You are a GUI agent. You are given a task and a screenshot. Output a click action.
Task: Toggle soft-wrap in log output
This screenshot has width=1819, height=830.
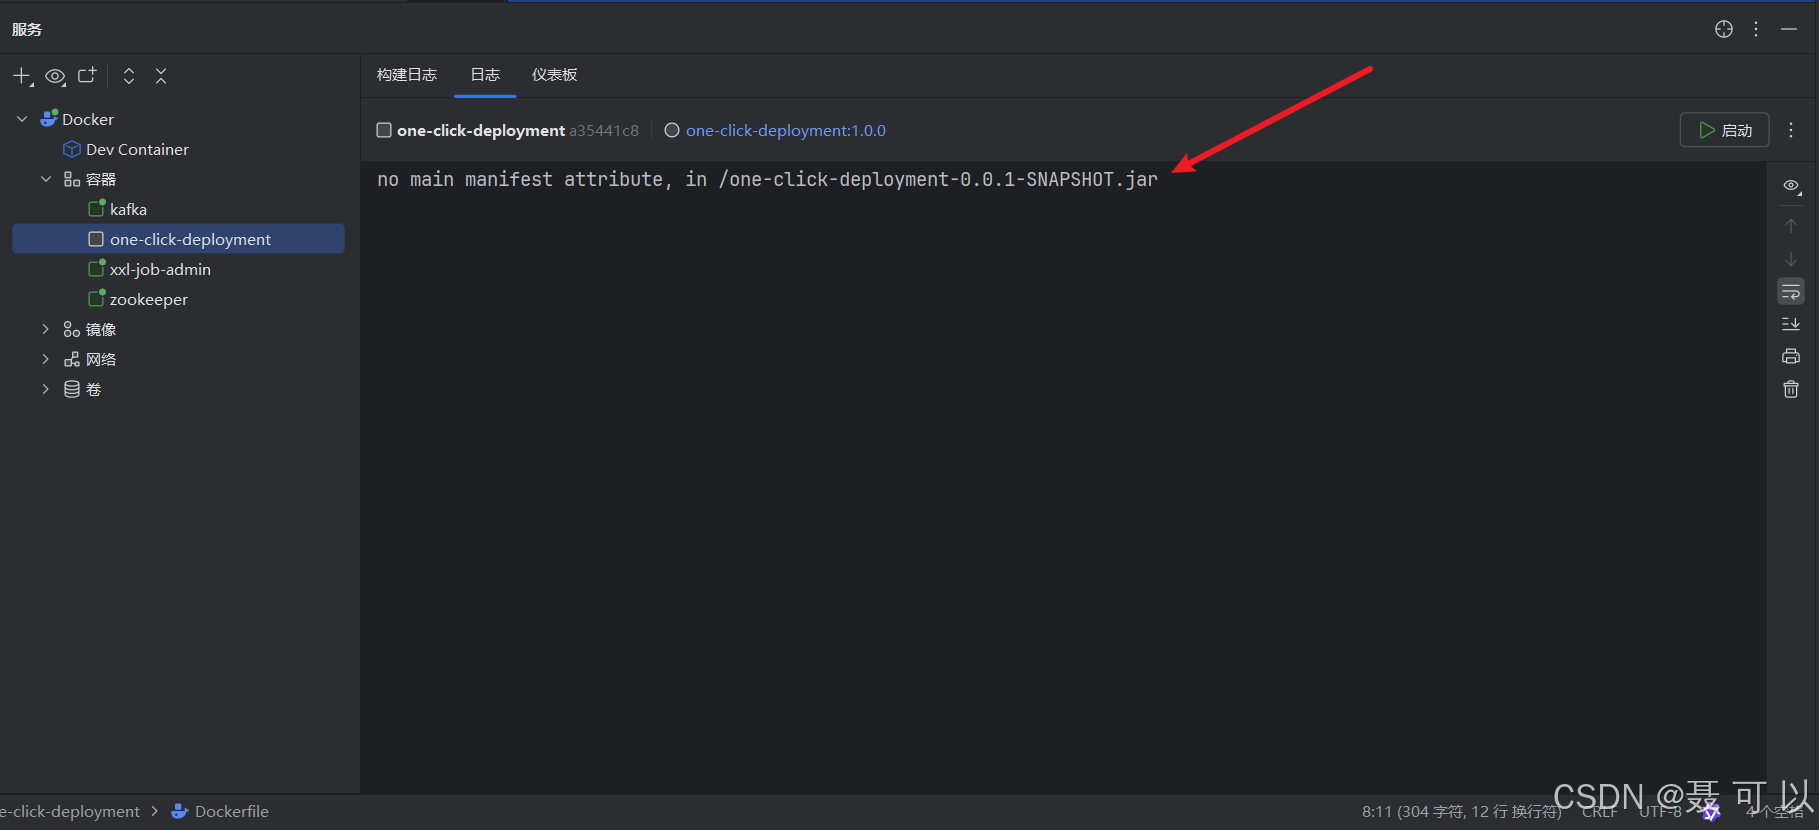pos(1791,292)
